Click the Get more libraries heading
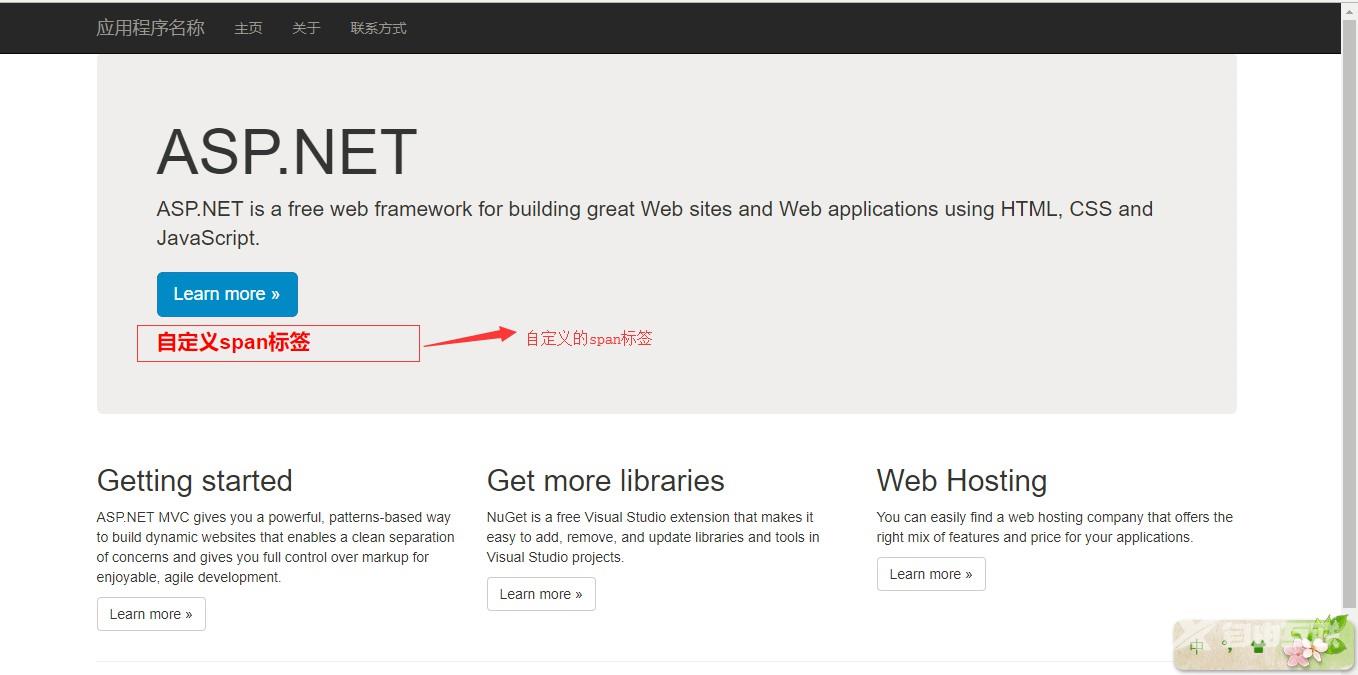The height and width of the screenshot is (675, 1358). pos(605,481)
